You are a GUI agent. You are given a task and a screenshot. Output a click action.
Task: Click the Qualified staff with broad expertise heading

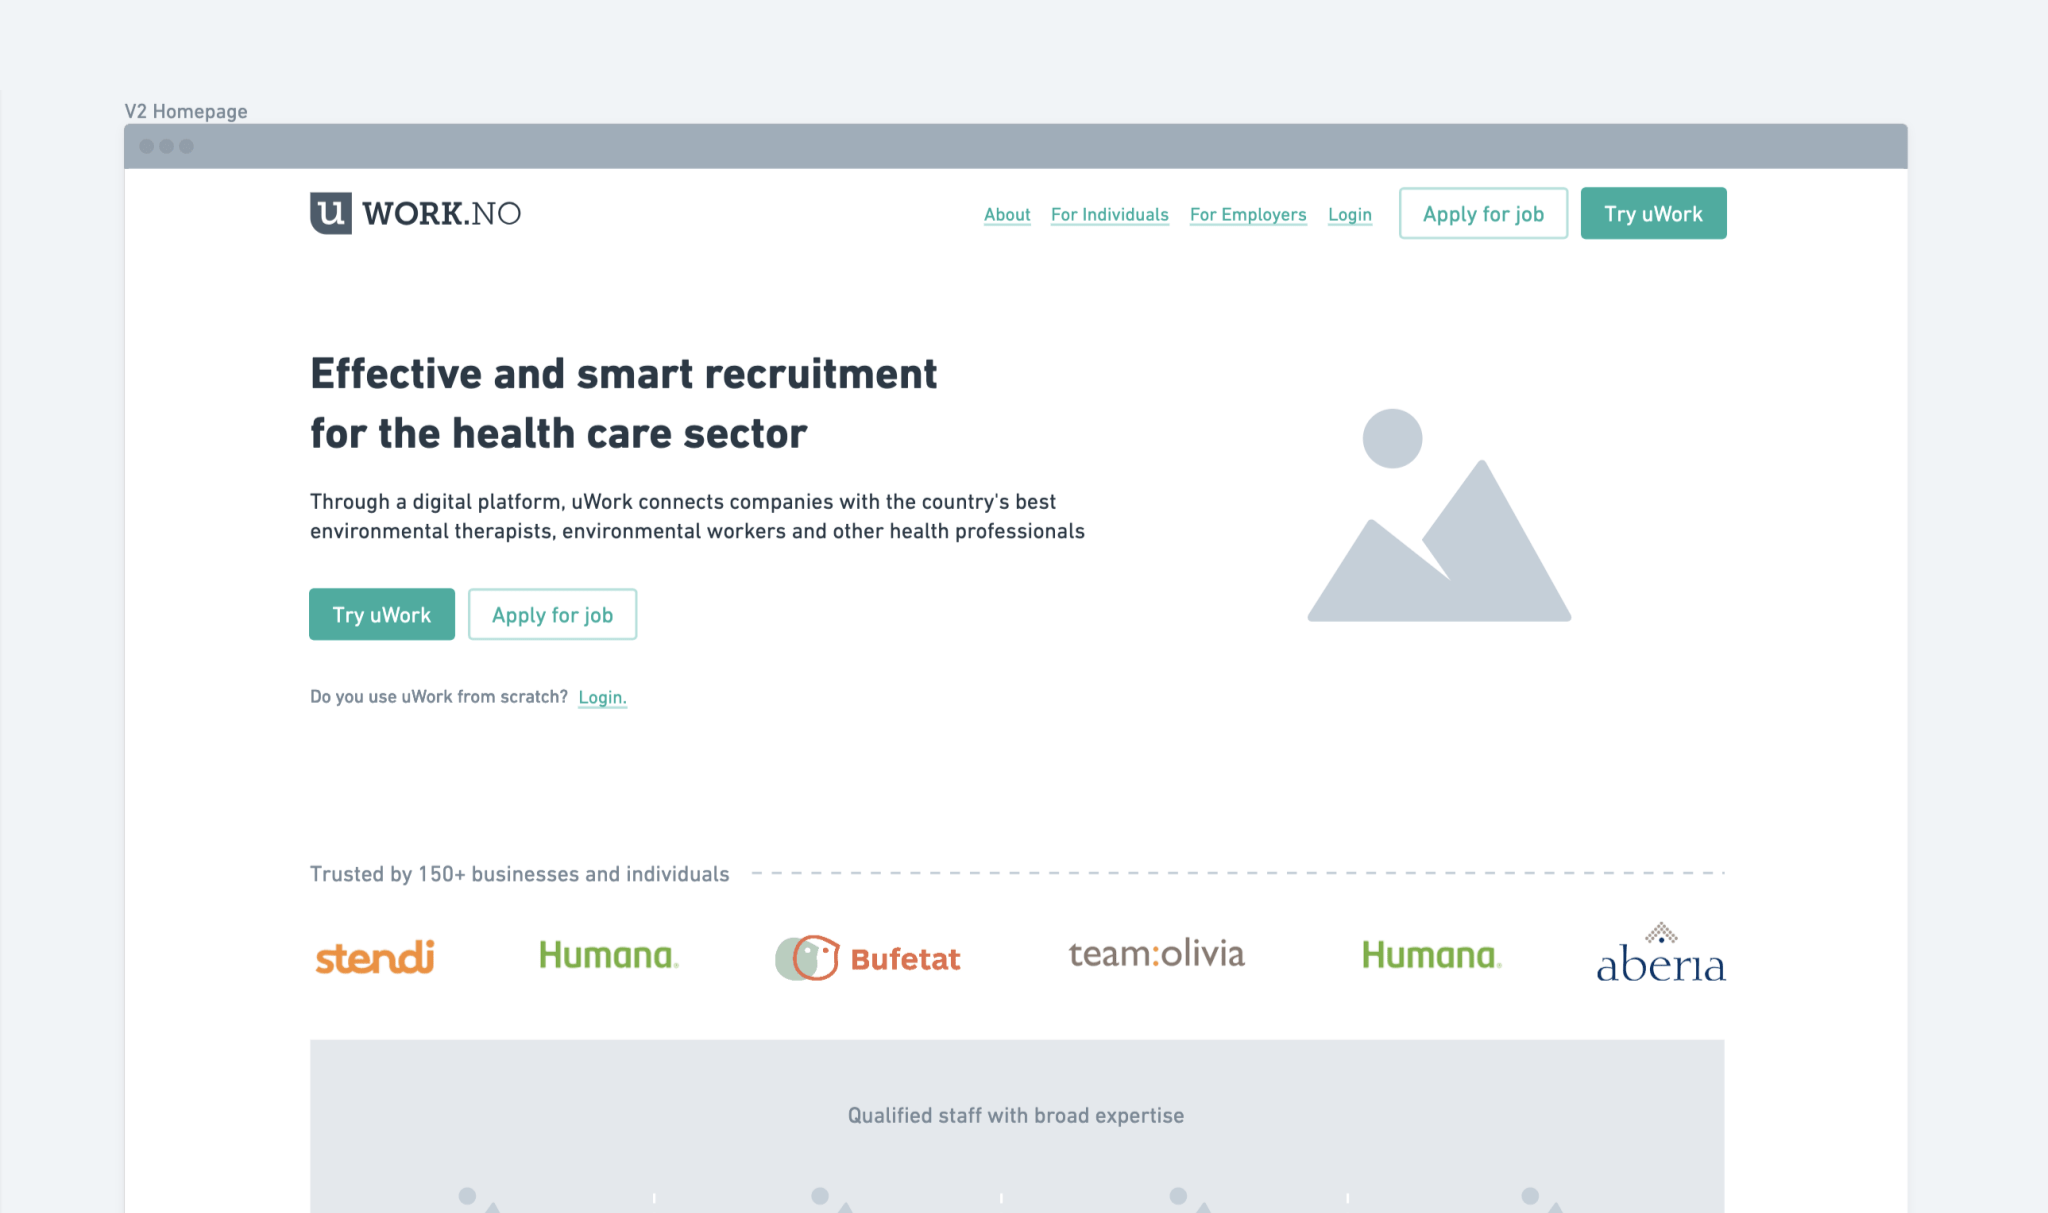tap(1016, 1115)
